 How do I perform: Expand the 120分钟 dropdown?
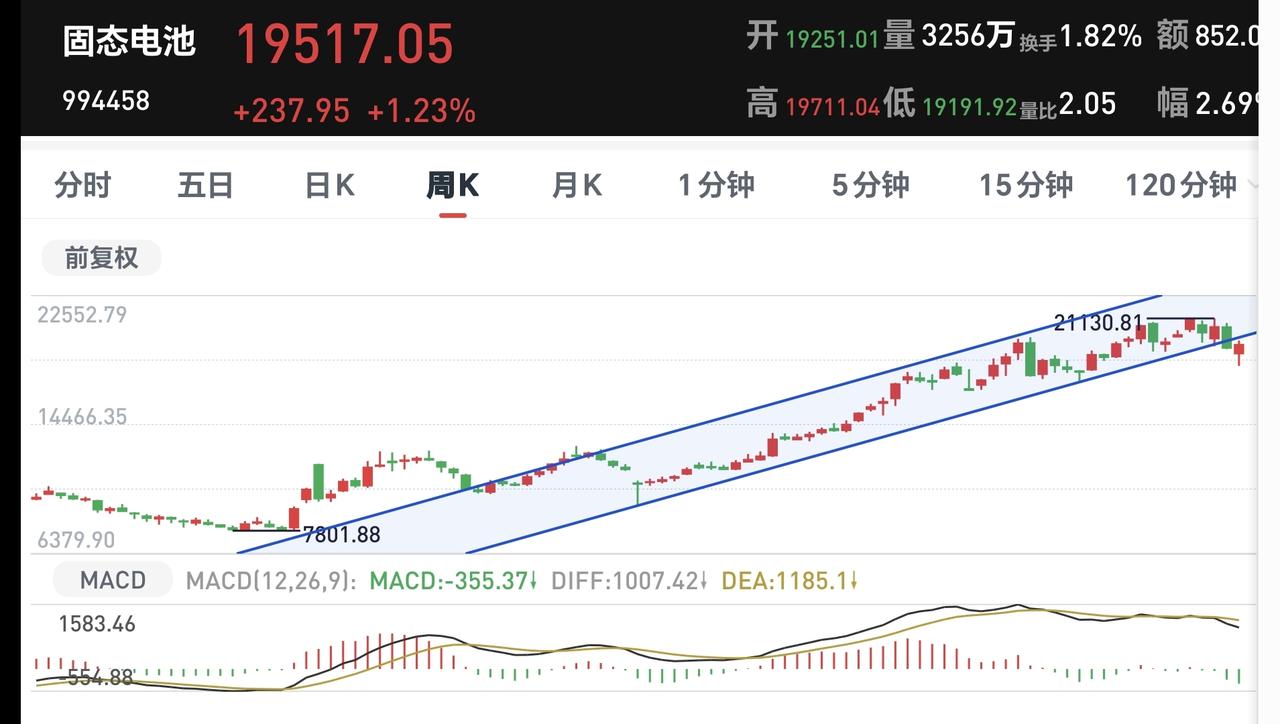coord(1190,186)
